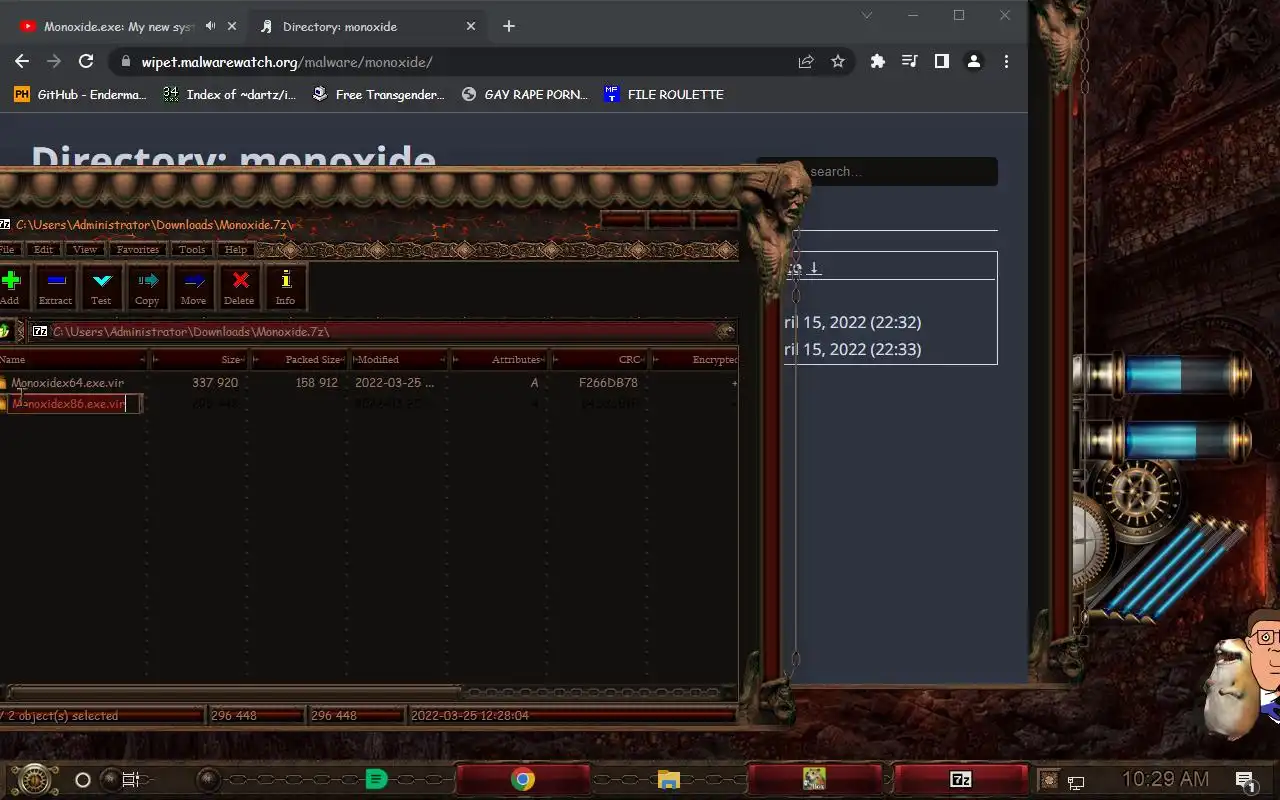
Task: Open the Chrome extensions puzzle icon
Action: (878, 62)
